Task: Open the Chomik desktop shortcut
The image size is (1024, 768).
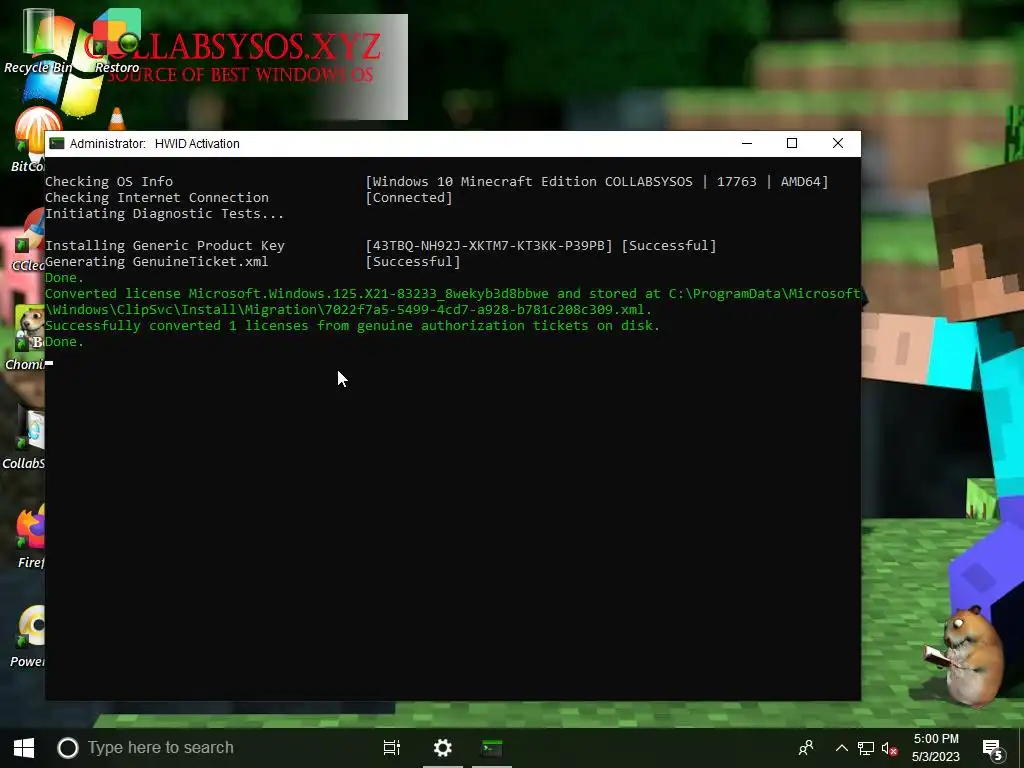Action: point(25,338)
